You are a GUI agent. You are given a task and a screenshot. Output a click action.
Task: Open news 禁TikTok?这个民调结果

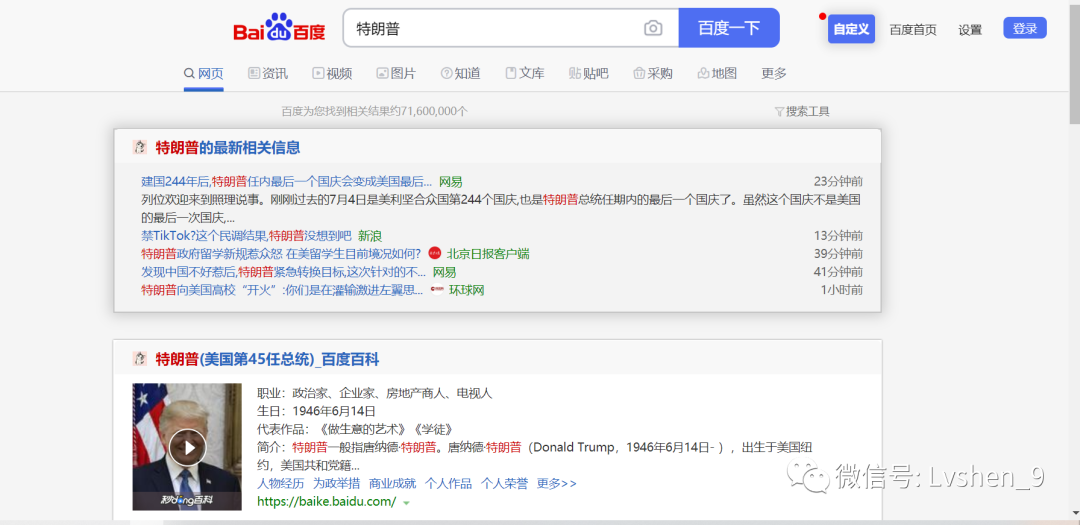click(x=247, y=236)
